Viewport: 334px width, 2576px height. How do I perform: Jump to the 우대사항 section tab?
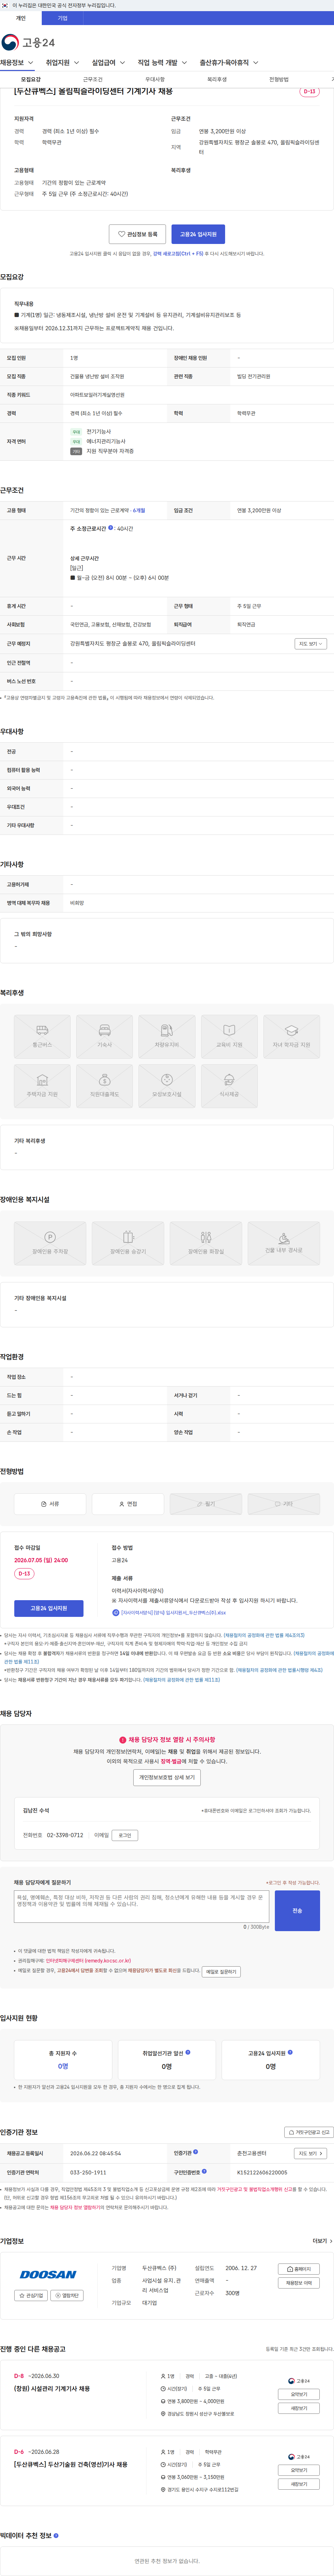tap(155, 79)
